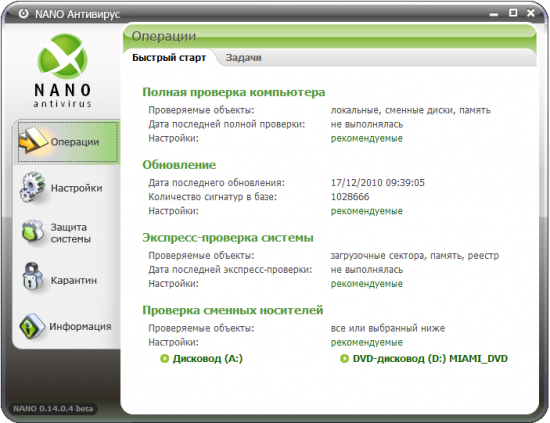The height and width of the screenshot is (423, 550).
Task: Select the Быстрый старт tab
Action: [169, 58]
